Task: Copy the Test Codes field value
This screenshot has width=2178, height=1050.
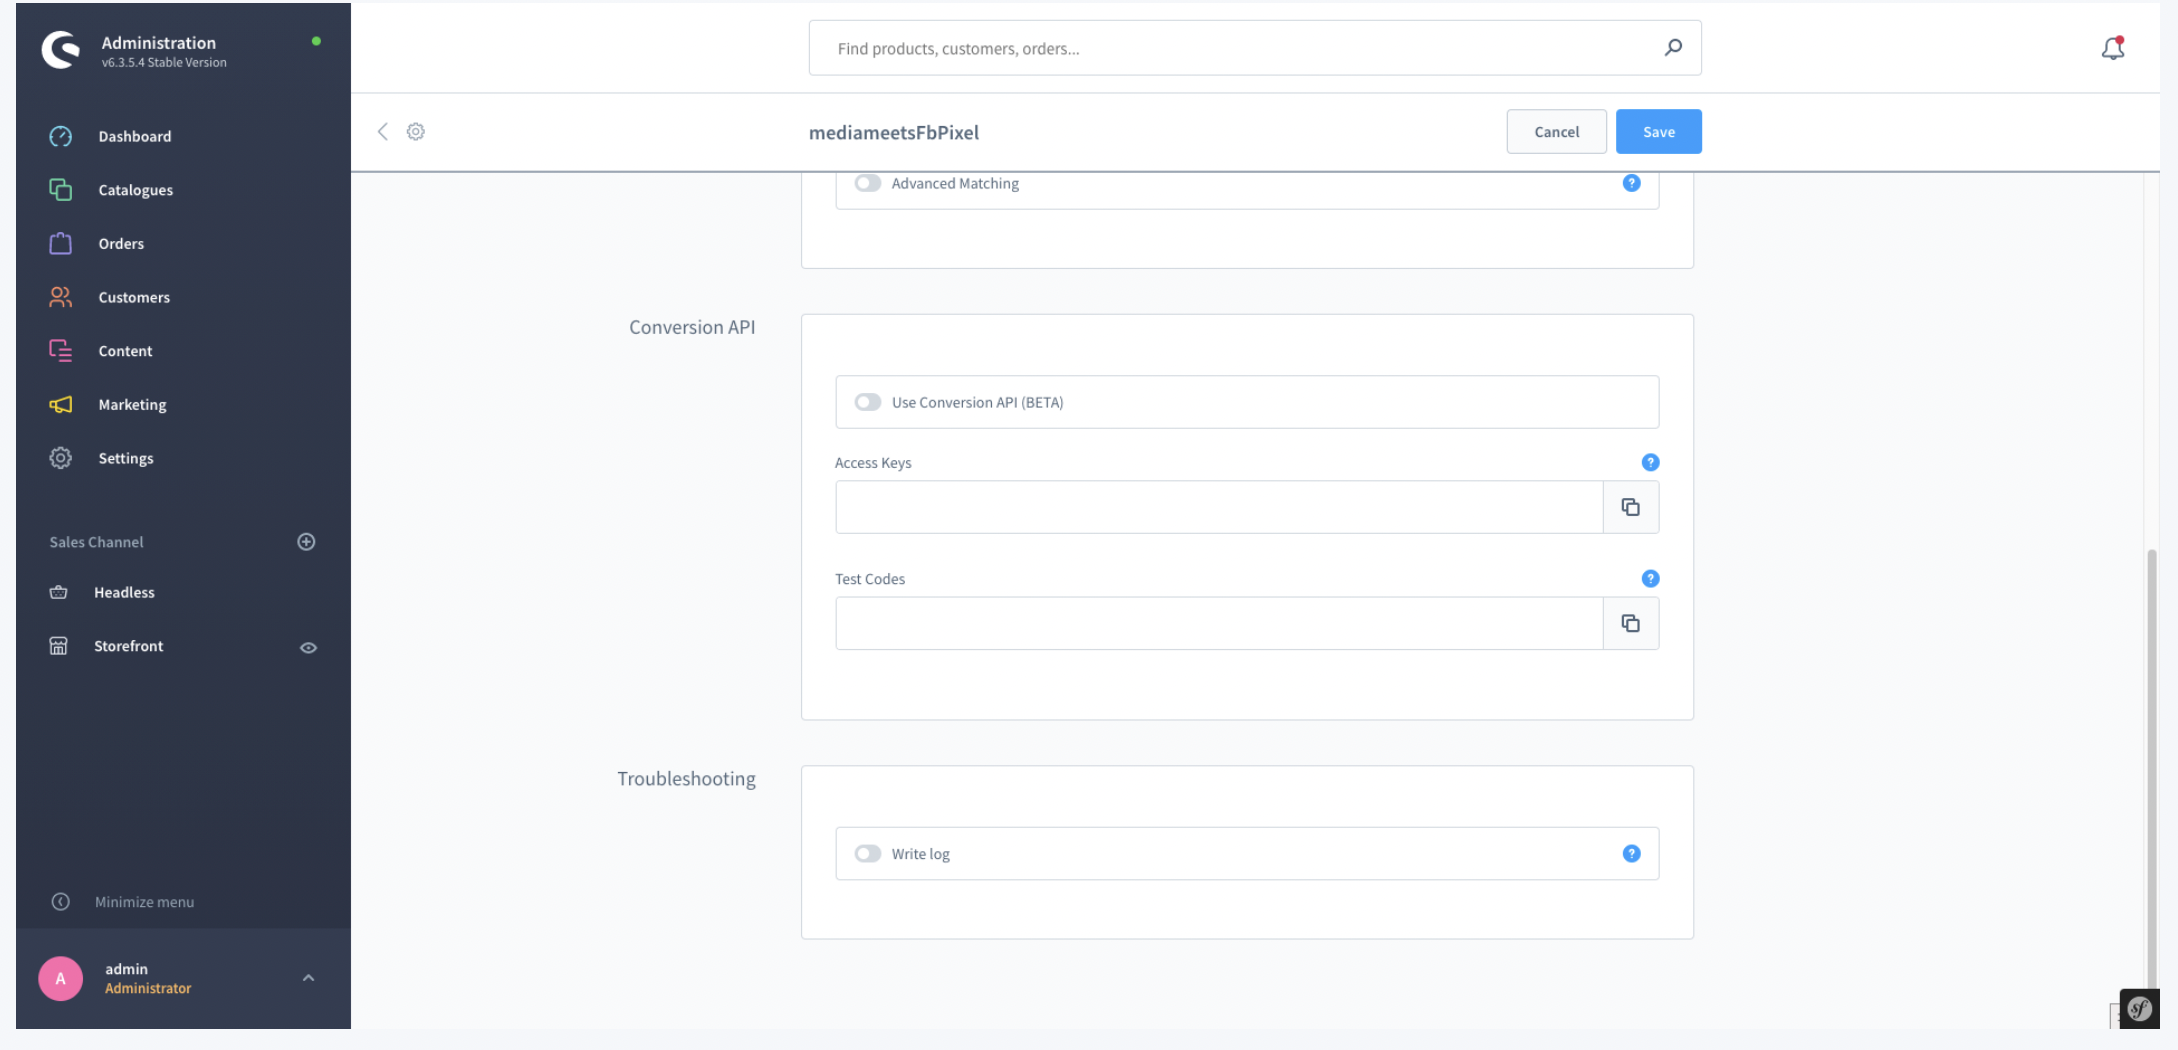Action: click(x=1631, y=623)
